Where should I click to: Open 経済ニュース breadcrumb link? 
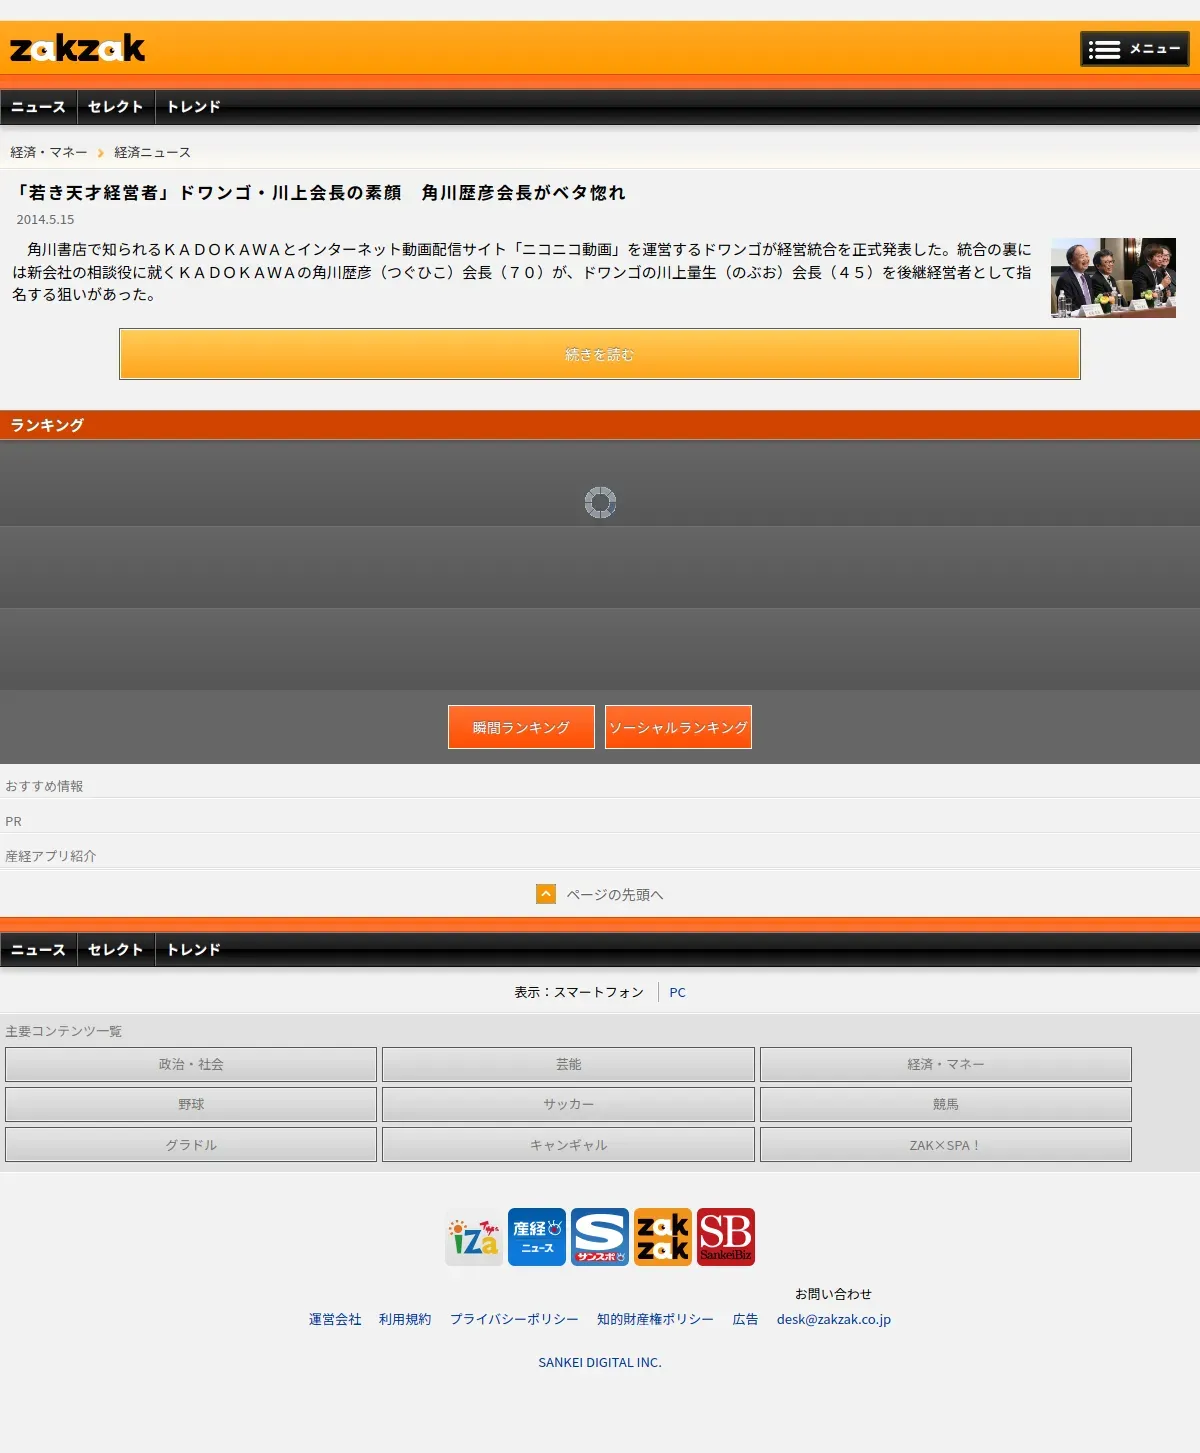(x=152, y=152)
